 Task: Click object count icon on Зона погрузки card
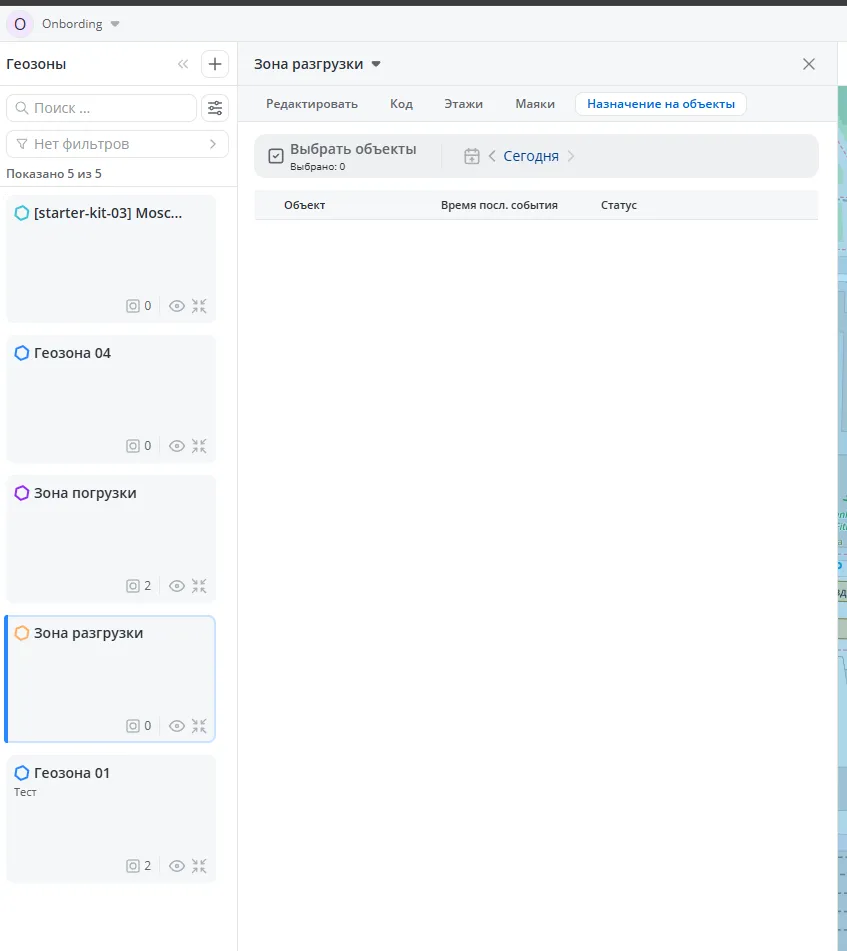(133, 586)
